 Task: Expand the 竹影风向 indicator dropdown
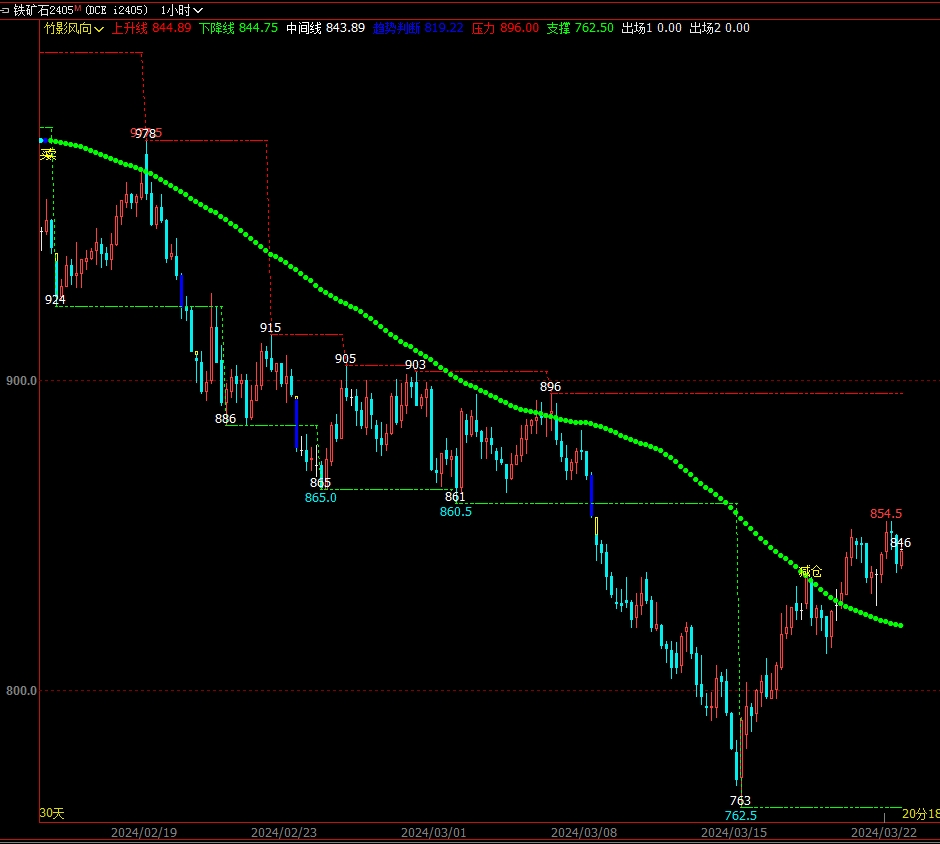pyautogui.click(x=75, y=28)
